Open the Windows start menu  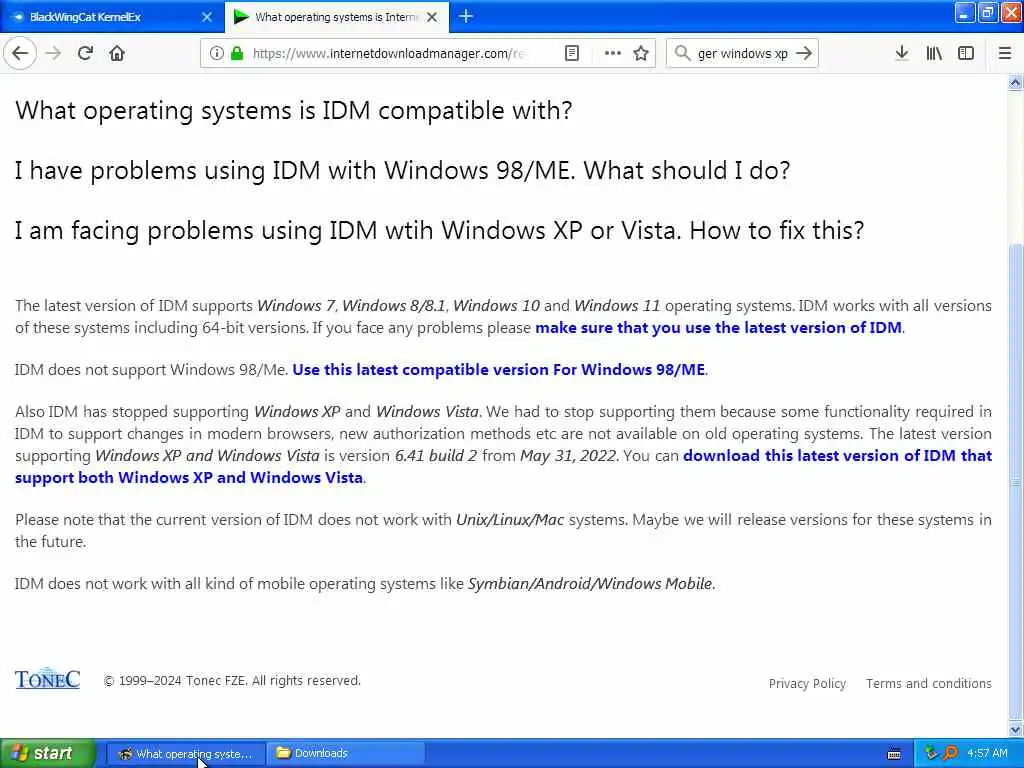point(47,754)
